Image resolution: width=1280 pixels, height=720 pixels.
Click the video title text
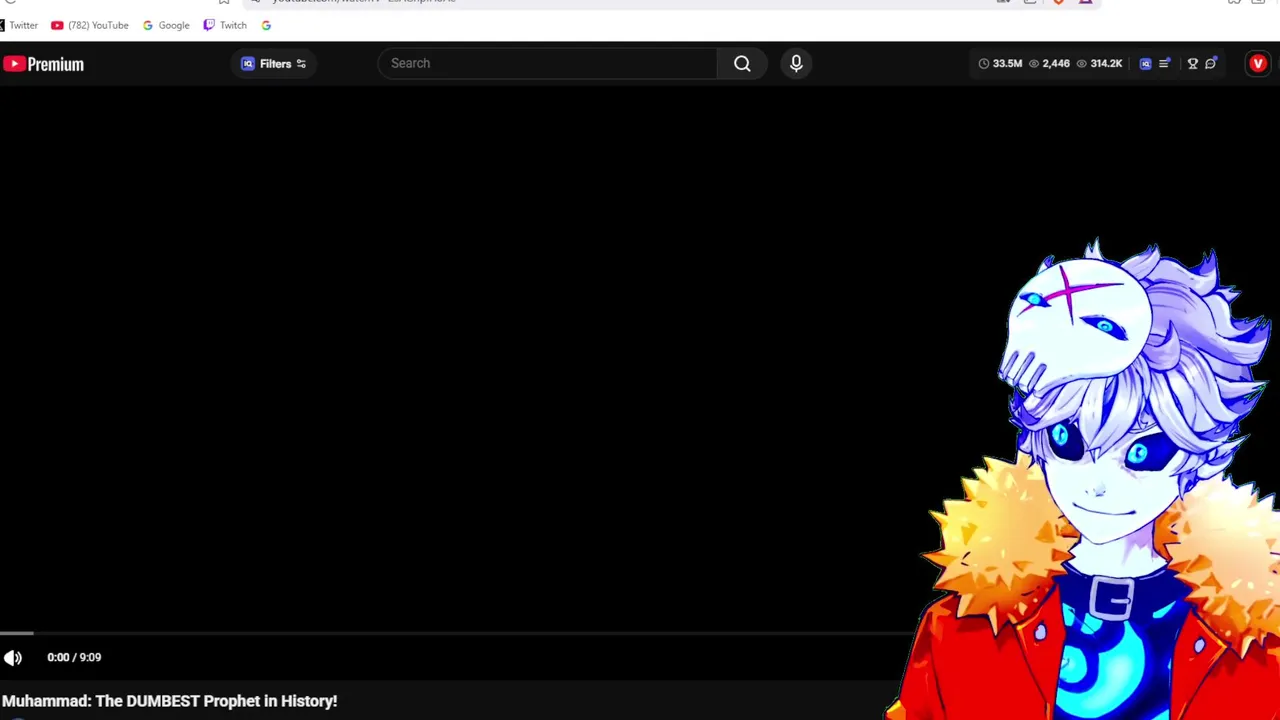169,701
